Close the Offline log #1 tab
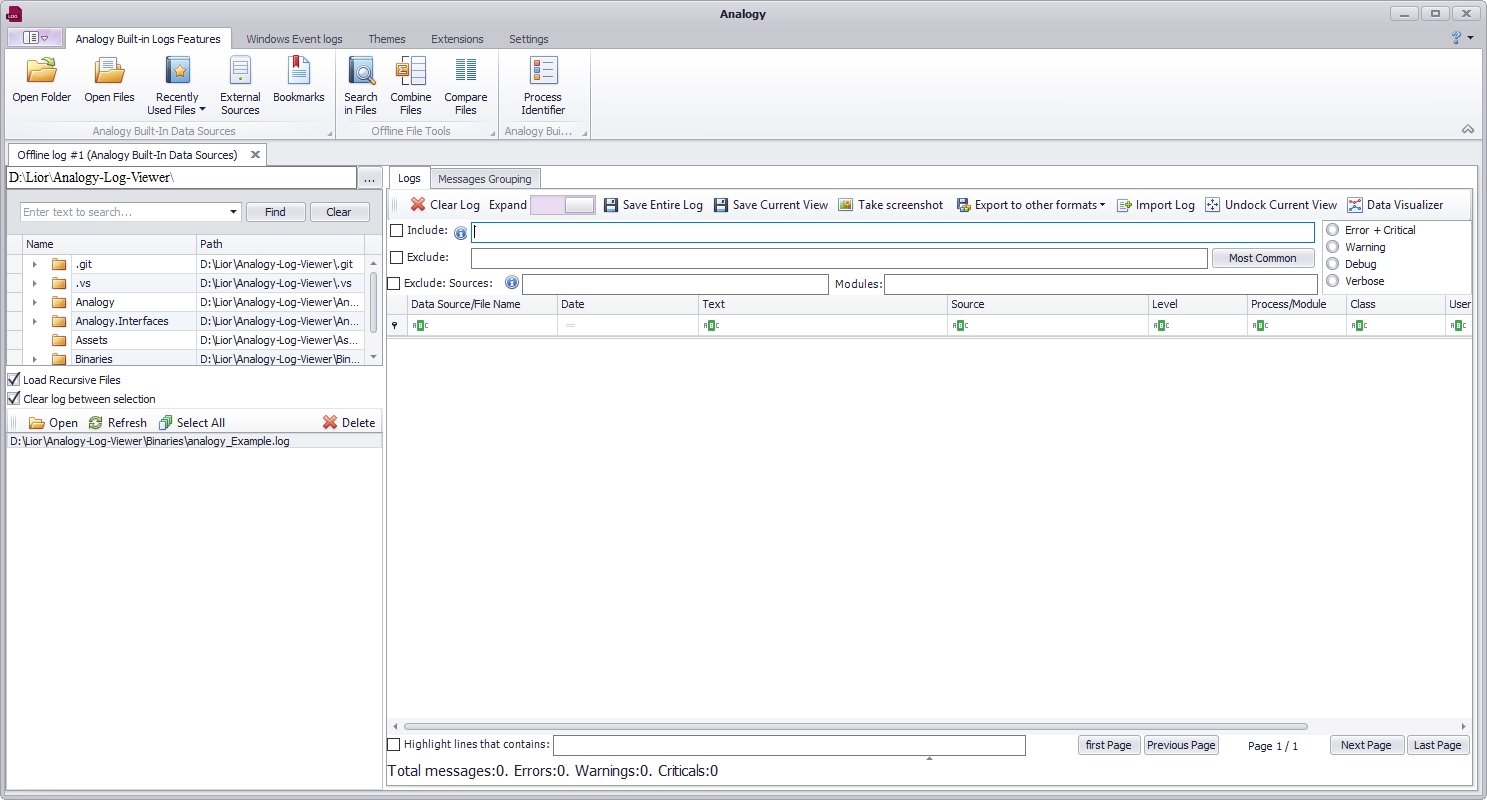 coord(255,155)
